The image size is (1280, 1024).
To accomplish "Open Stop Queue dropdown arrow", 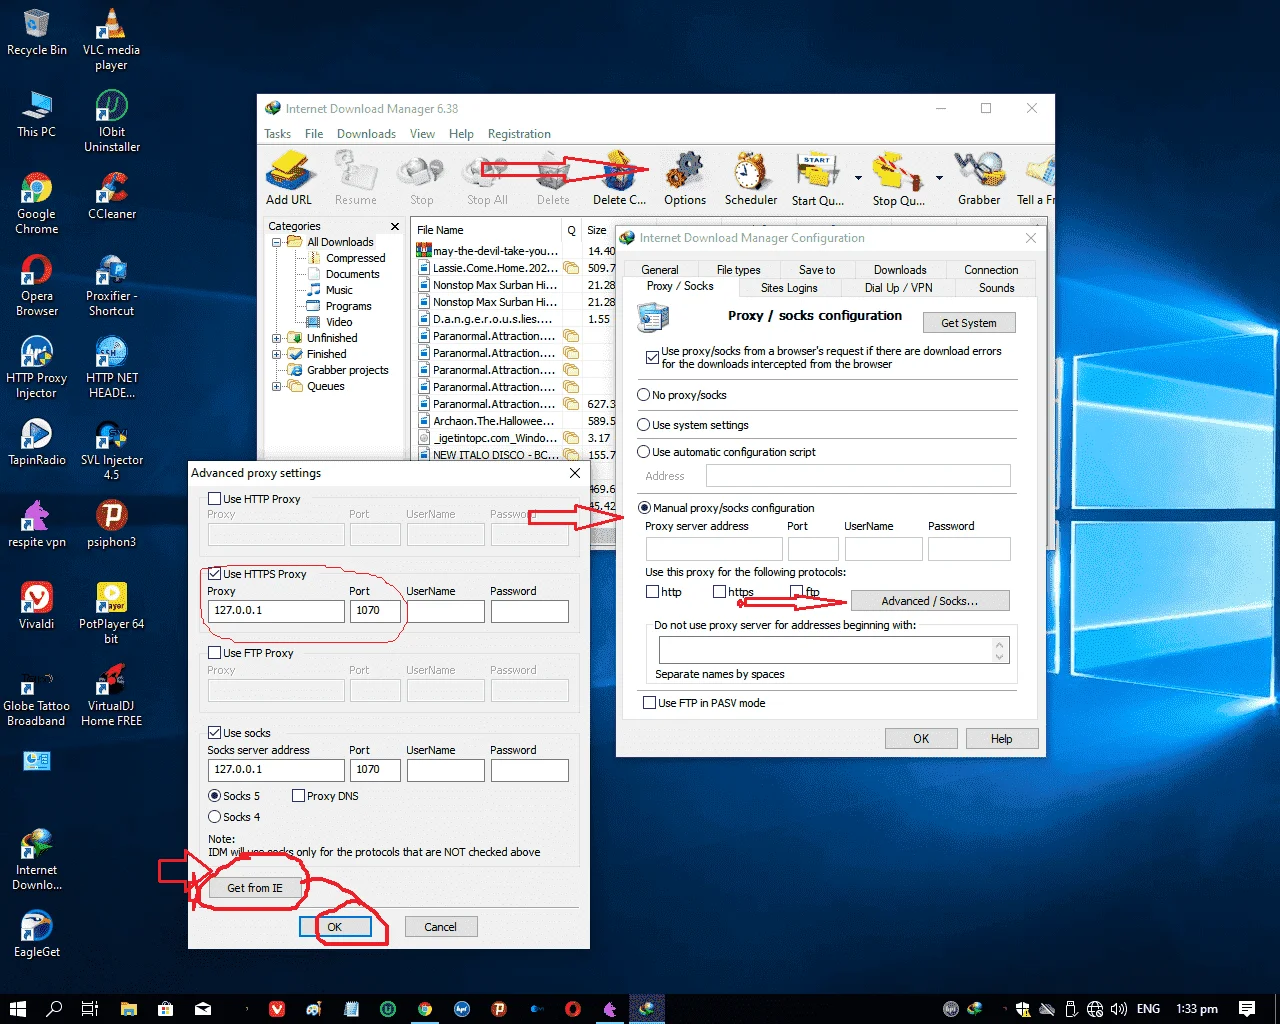I will (x=939, y=178).
